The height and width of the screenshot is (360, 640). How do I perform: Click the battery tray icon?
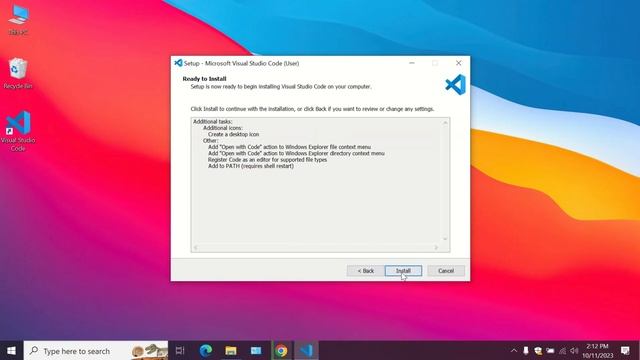550,351
